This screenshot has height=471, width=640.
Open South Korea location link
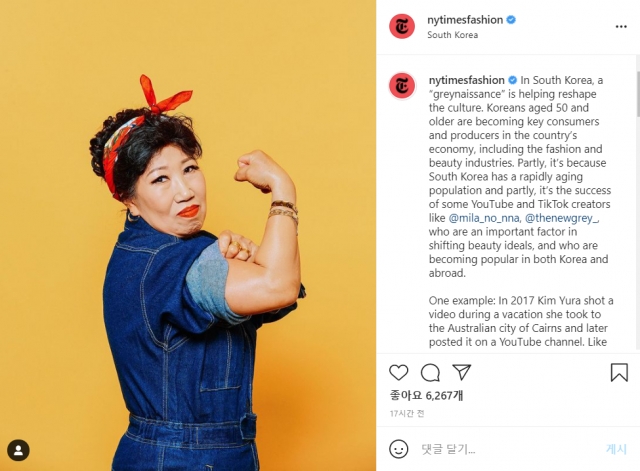pyautogui.click(x=452, y=35)
